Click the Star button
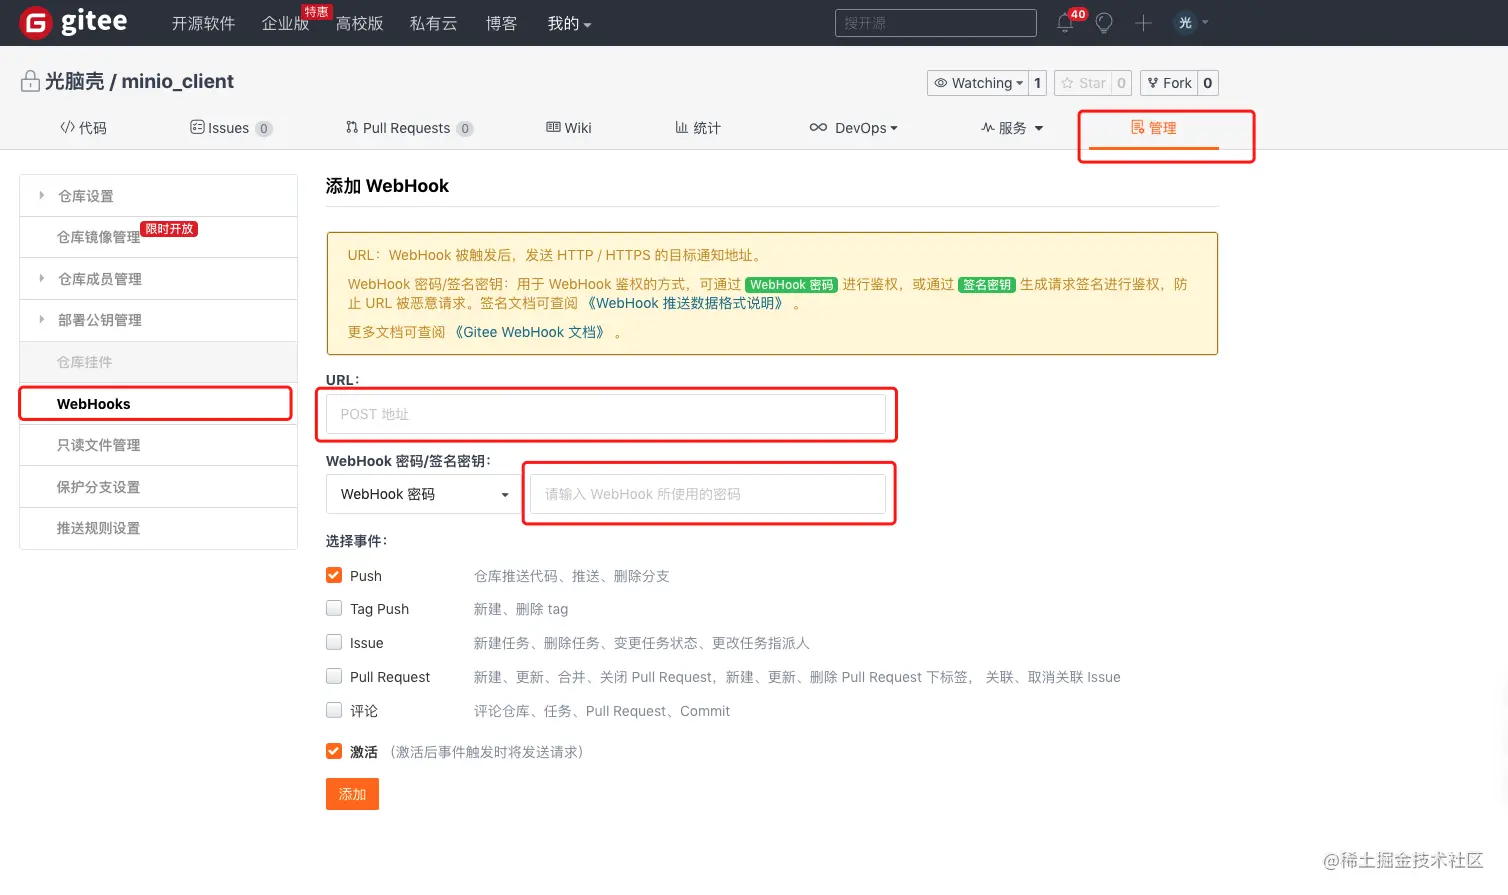This screenshot has width=1508, height=895. click(1083, 83)
